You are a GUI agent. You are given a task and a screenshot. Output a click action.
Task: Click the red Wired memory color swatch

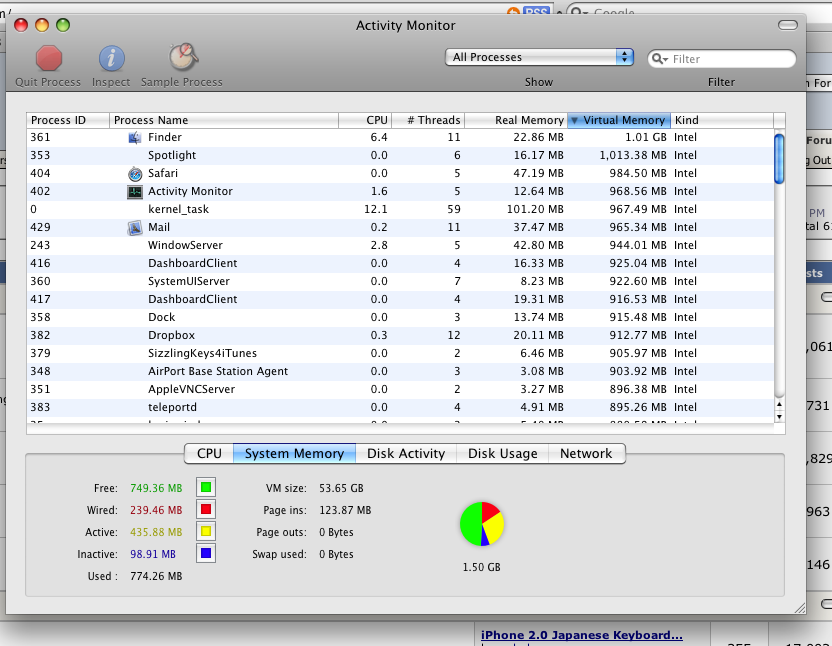pyautogui.click(x=206, y=510)
